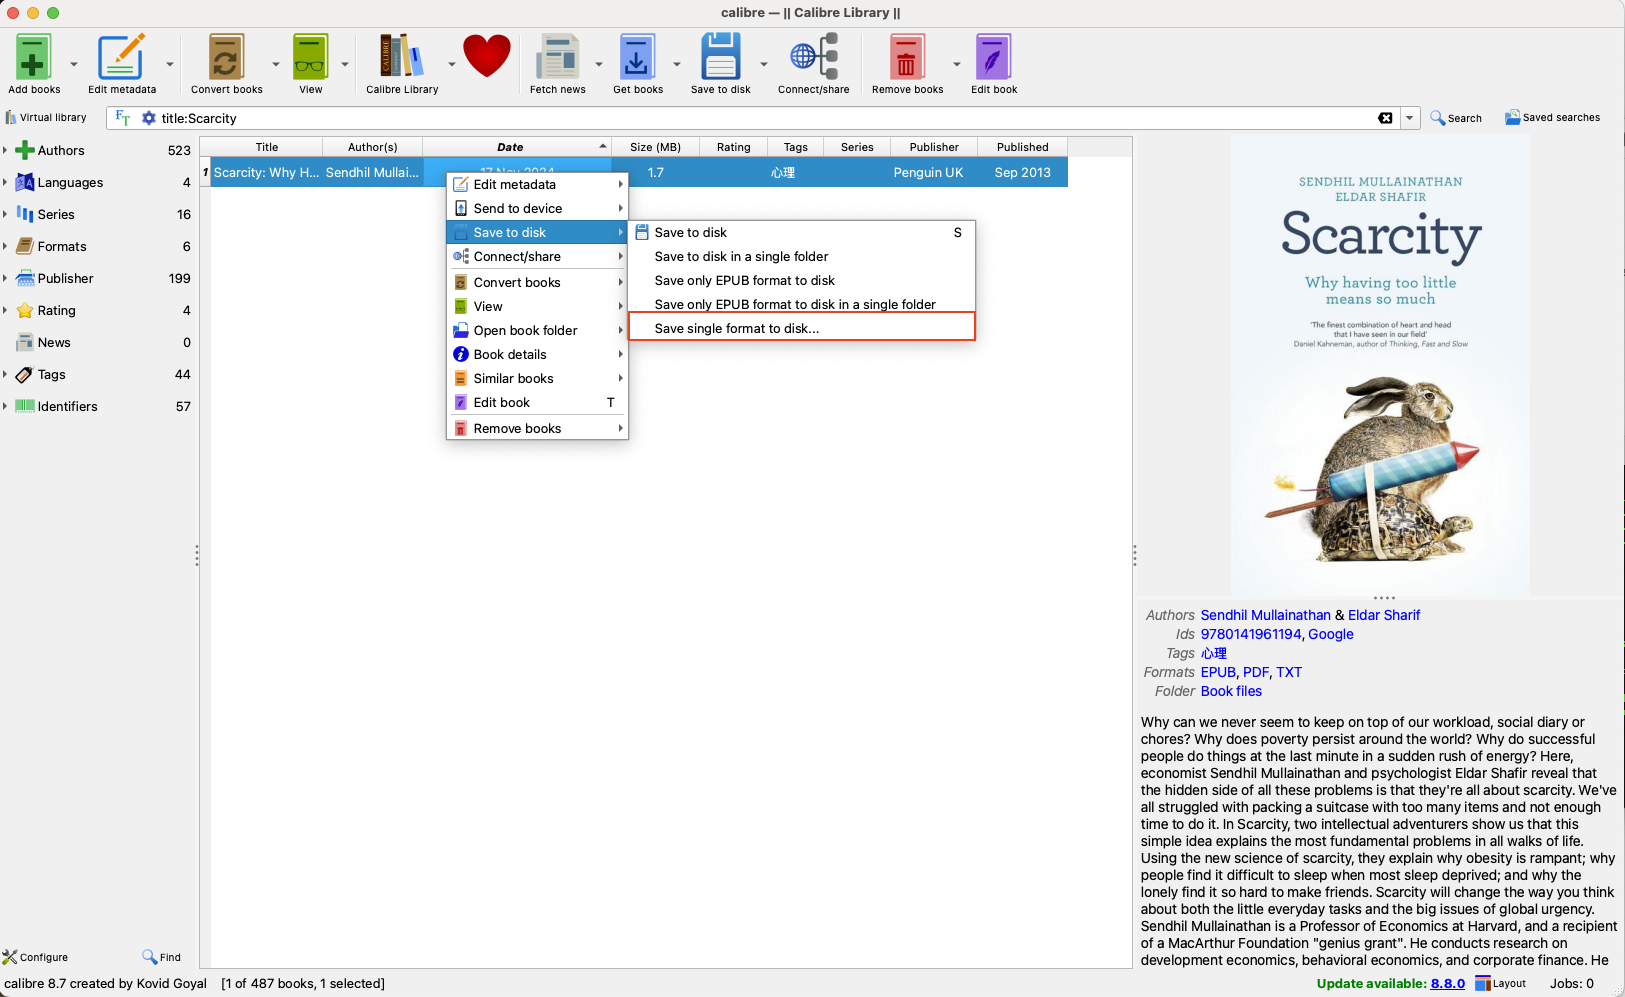Select the Identifiers category in sidebar
The image size is (1625, 997).
pyautogui.click(x=68, y=406)
